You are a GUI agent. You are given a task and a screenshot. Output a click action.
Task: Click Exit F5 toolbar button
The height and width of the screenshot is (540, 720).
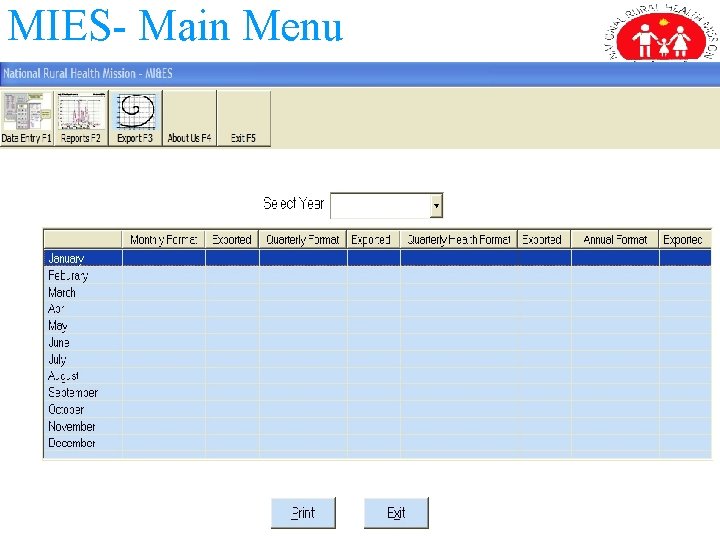243,118
